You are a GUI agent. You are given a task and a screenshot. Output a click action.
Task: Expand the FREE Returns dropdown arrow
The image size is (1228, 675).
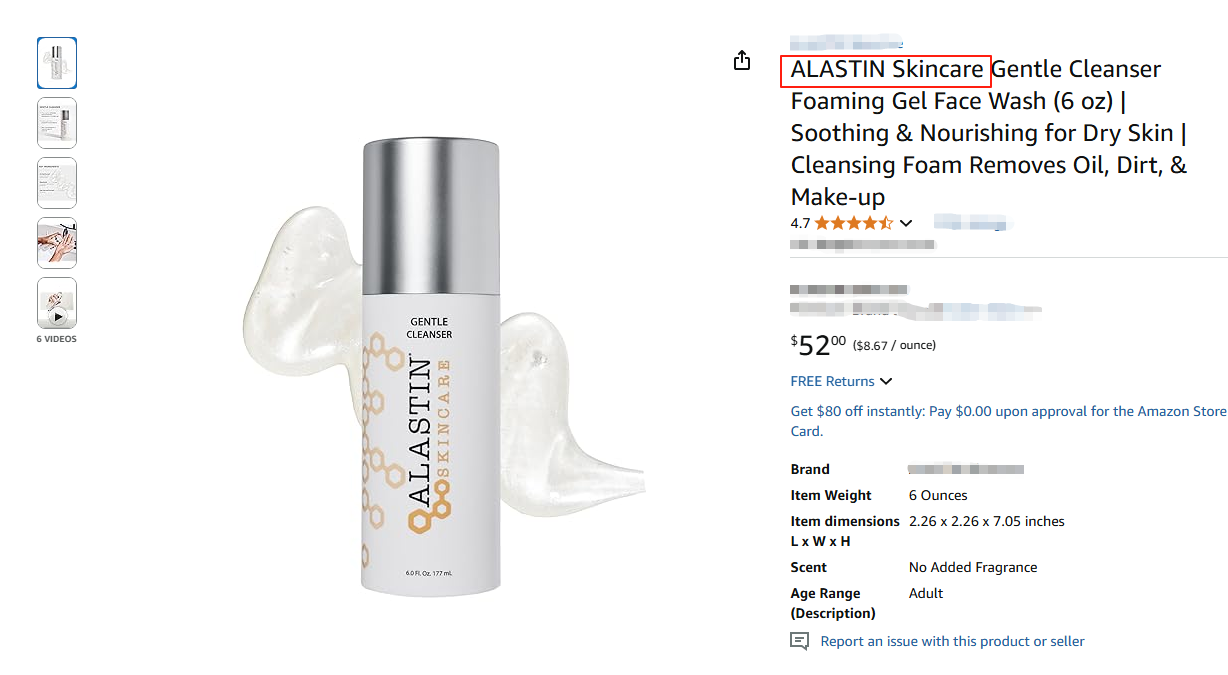885,381
